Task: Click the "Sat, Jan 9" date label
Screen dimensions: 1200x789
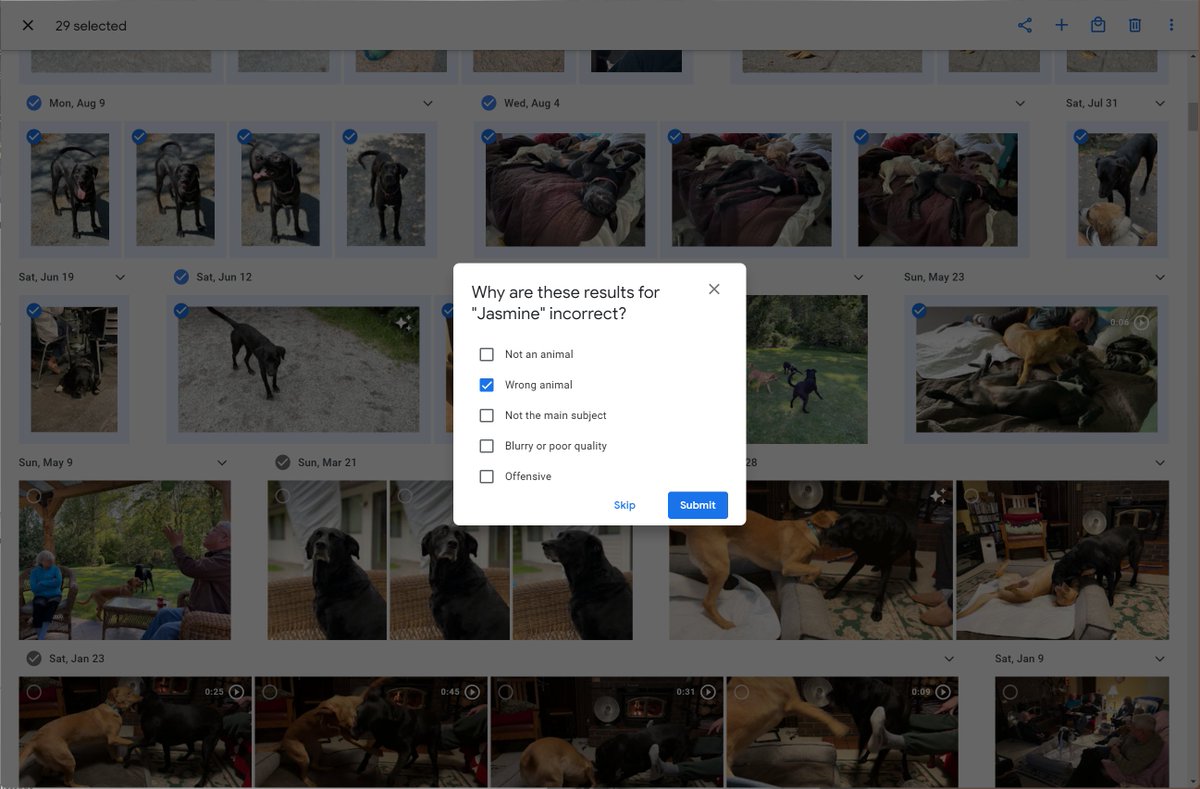Action: pos(1019,659)
